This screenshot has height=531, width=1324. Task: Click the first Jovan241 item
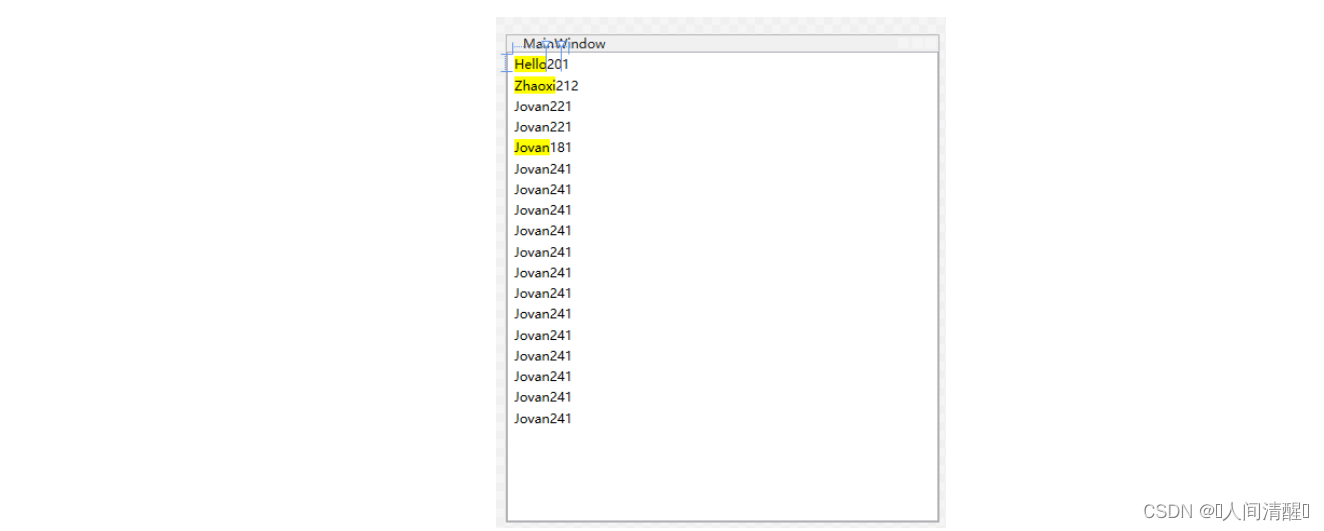(x=543, y=169)
